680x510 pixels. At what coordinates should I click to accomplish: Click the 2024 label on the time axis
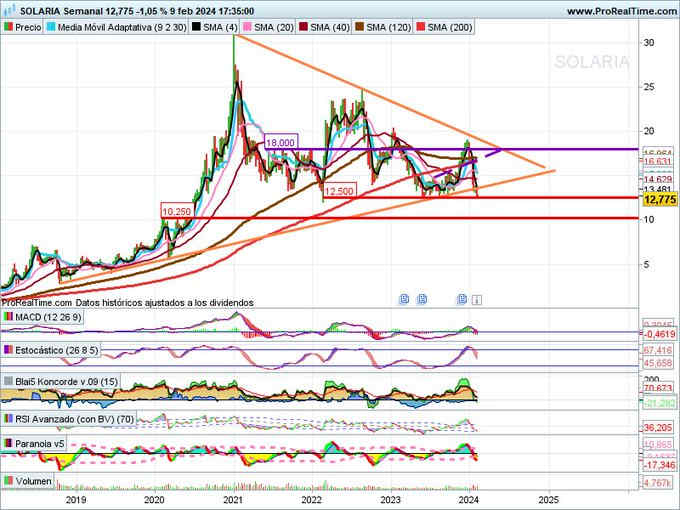point(469,500)
